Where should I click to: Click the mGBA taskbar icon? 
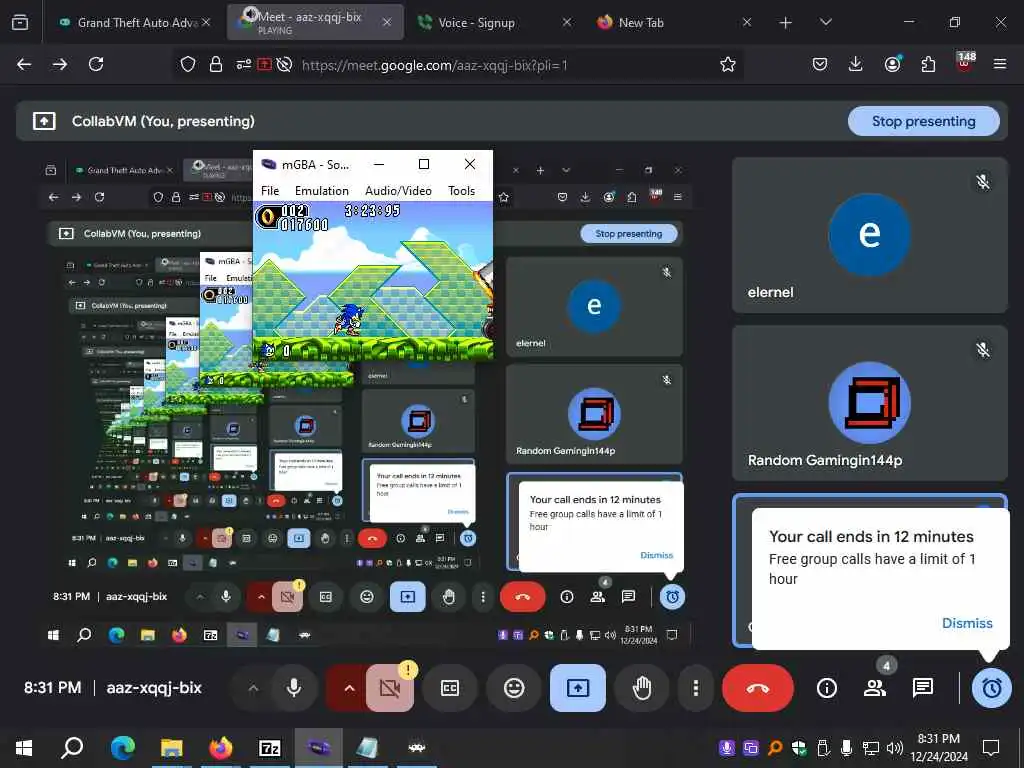click(319, 747)
